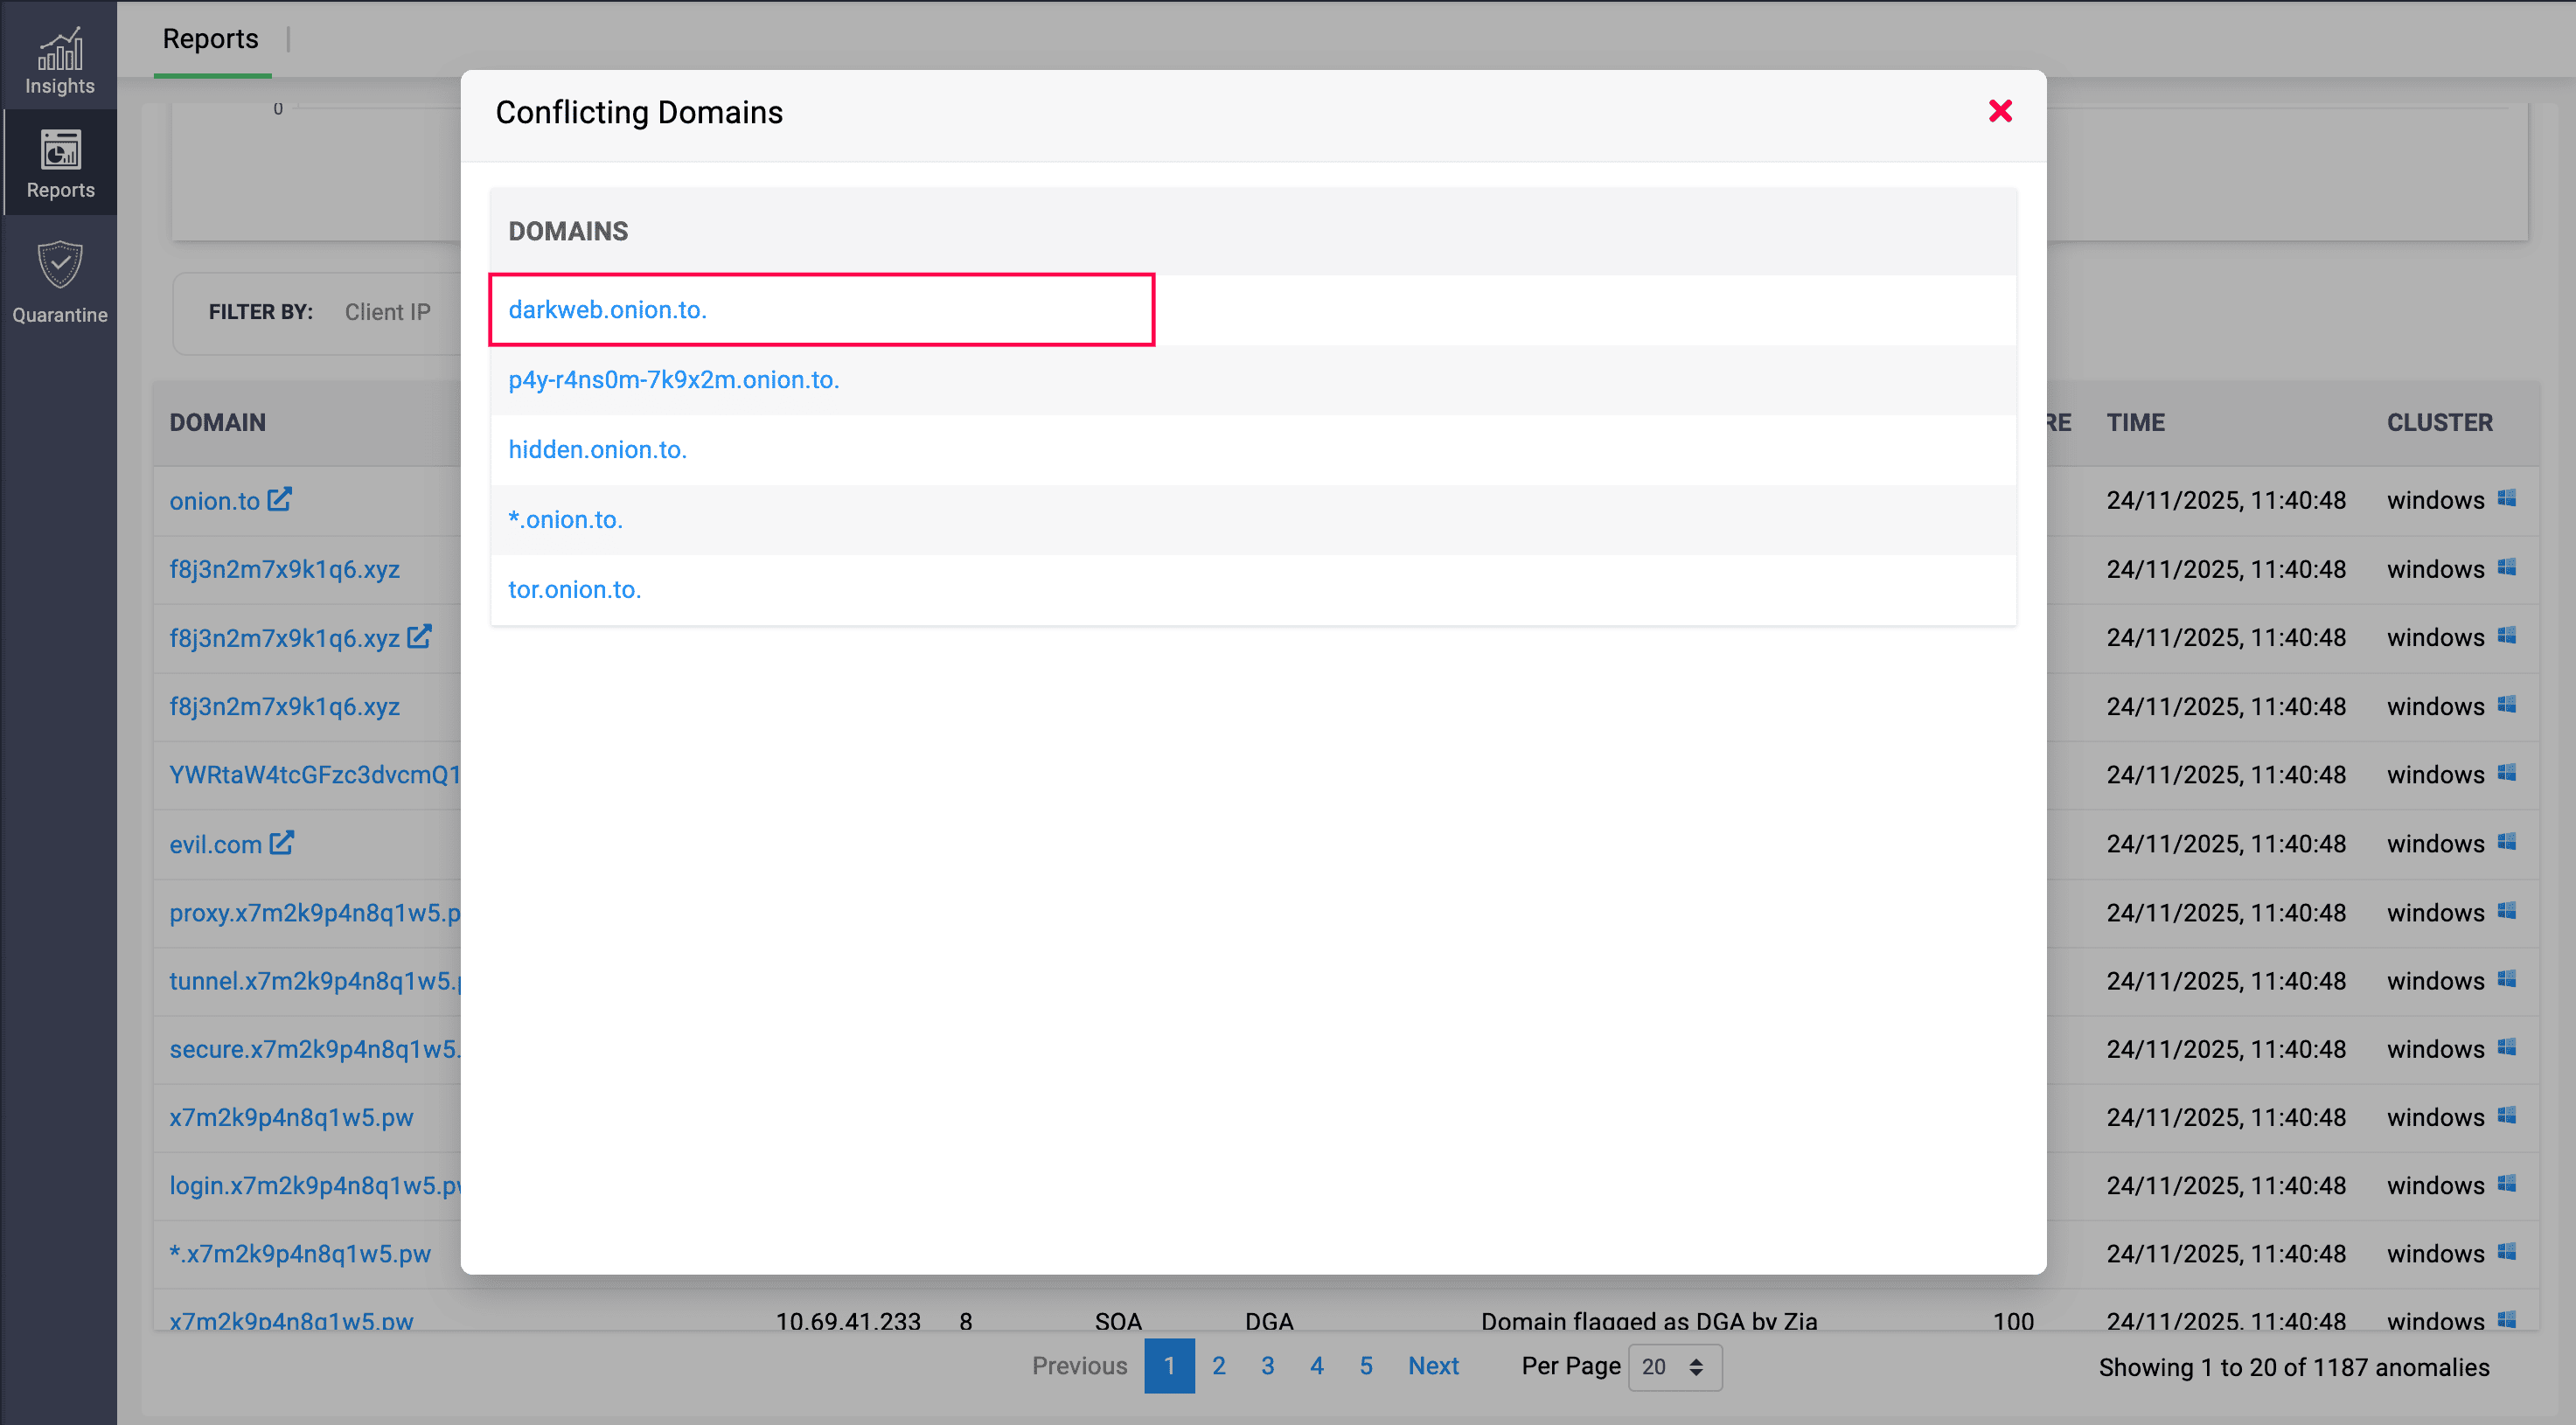The width and height of the screenshot is (2576, 1425).
Task: Click the Client IP filter field
Action: coord(388,312)
